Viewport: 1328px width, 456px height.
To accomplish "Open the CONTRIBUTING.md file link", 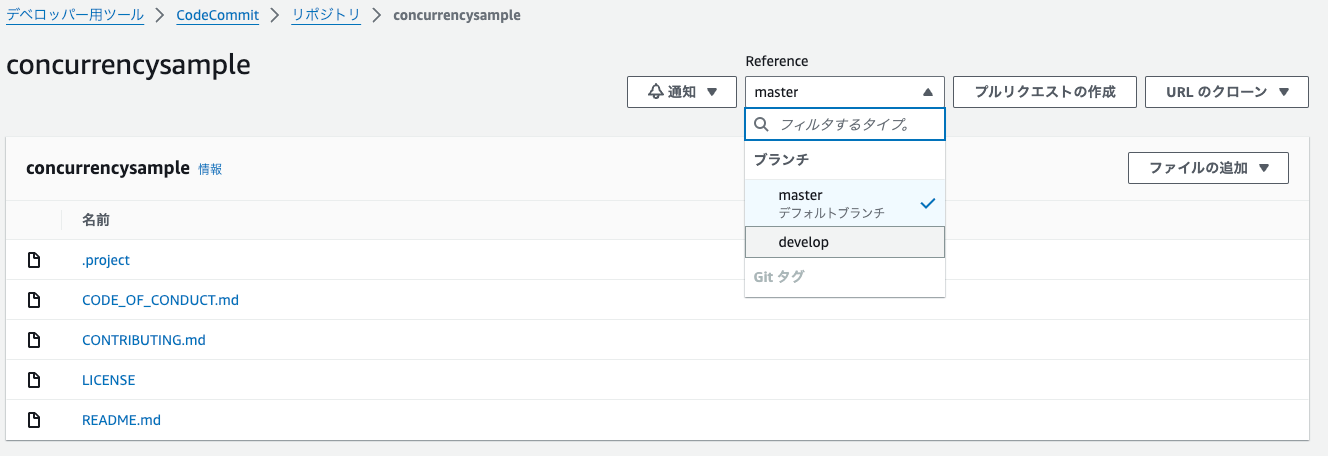I will (x=144, y=340).
